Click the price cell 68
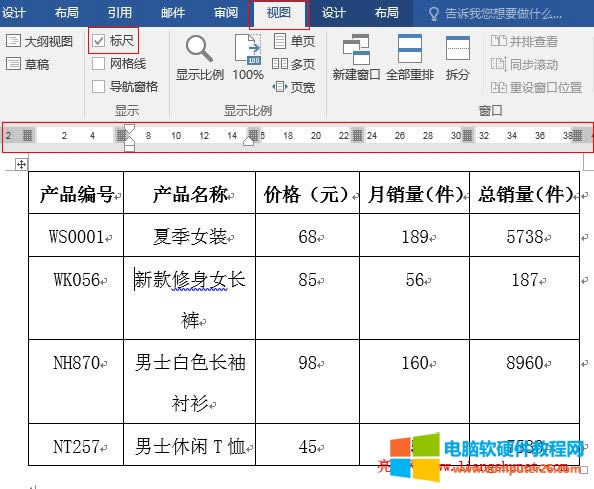Viewport: 594px width, 489px height. click(x=307, y=235)
